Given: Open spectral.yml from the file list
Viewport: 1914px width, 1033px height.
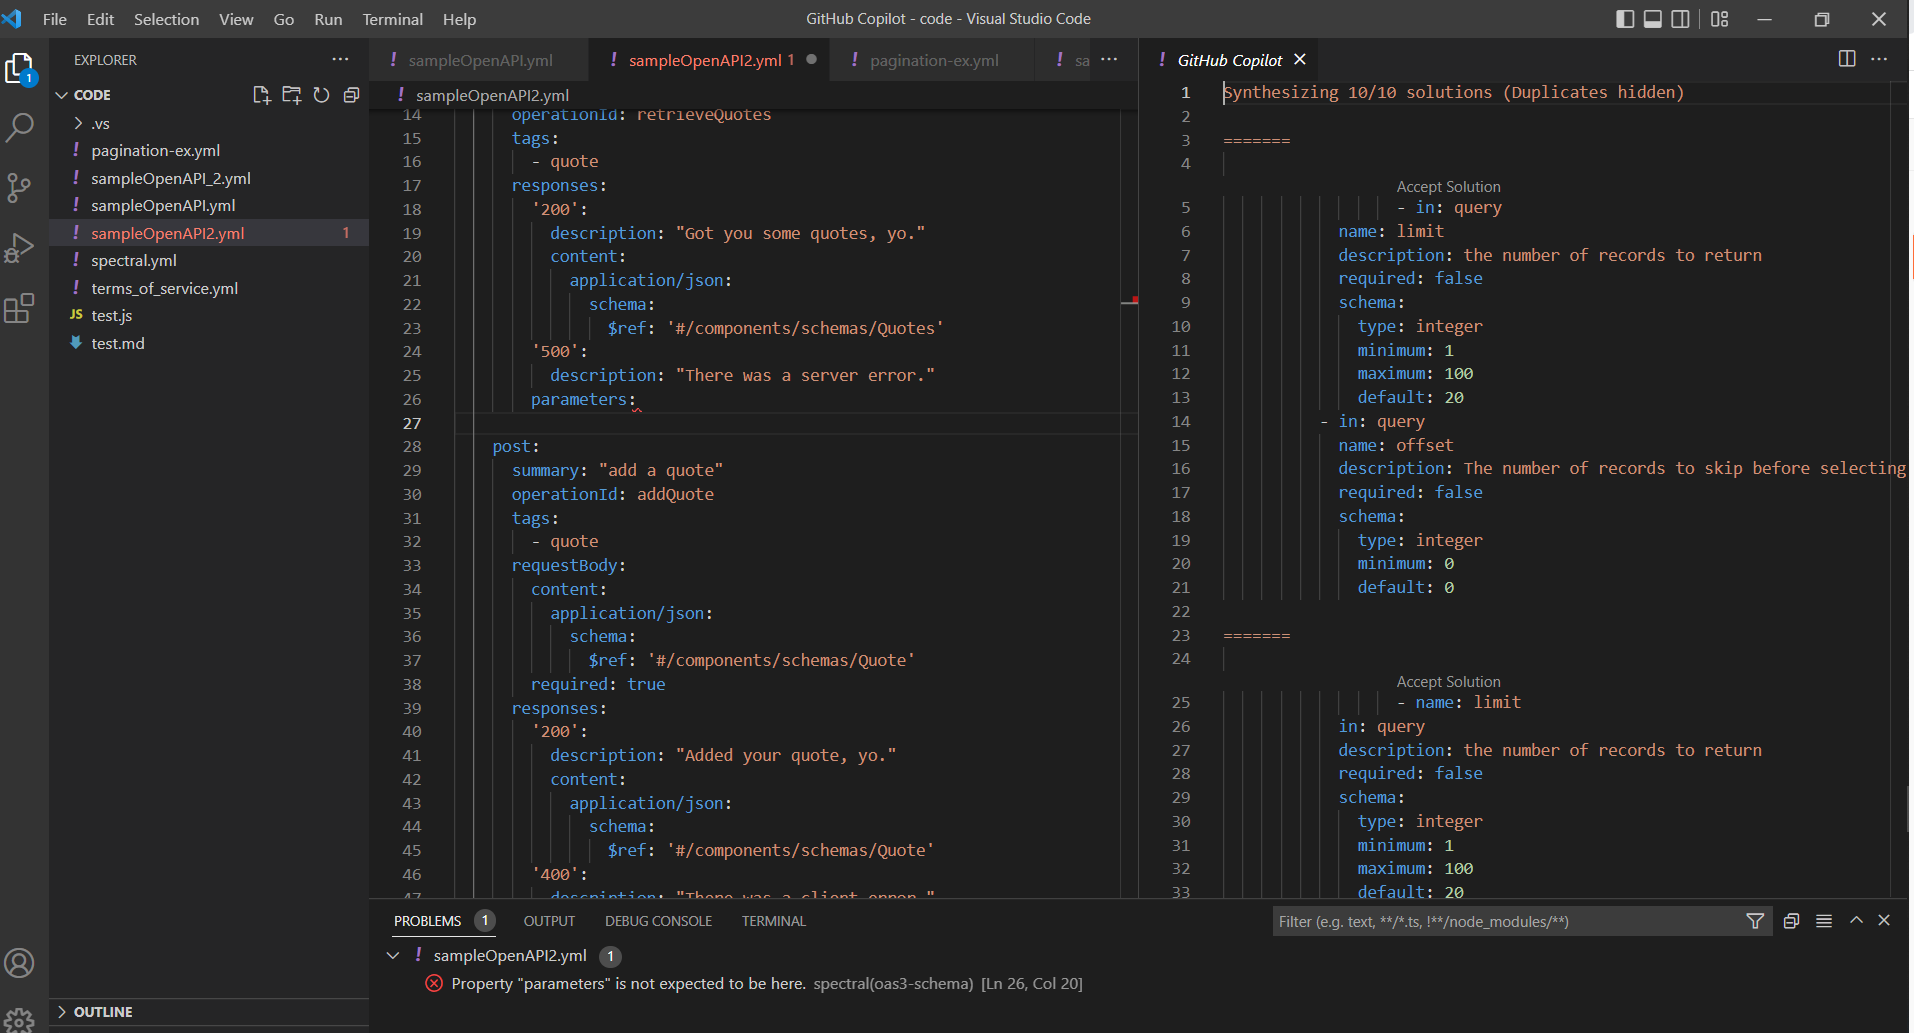Looking at the screenshot, I should pos(134,260).
